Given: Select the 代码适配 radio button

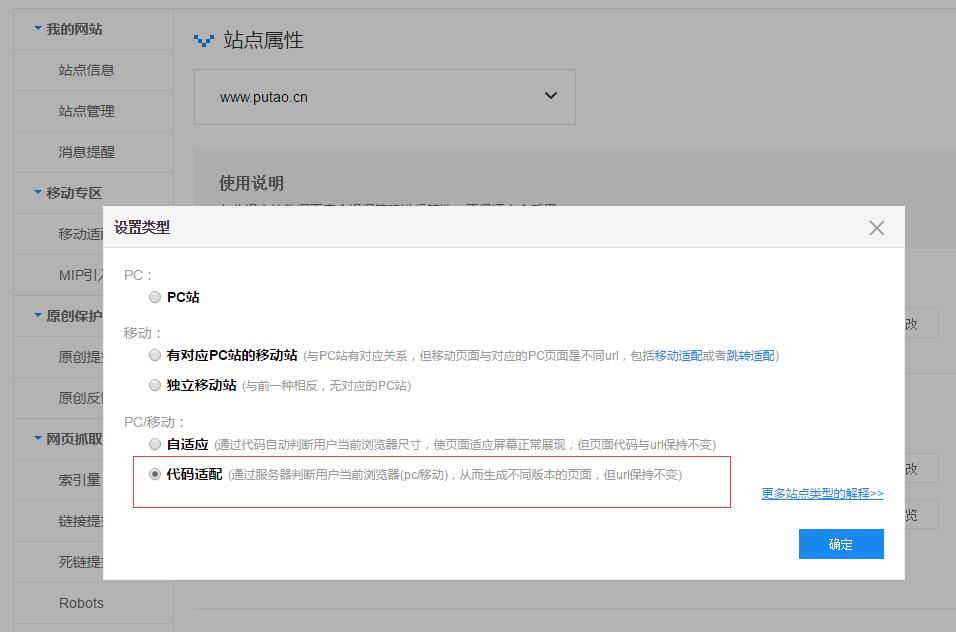Looking at the screenshot, I should (155, 475).
